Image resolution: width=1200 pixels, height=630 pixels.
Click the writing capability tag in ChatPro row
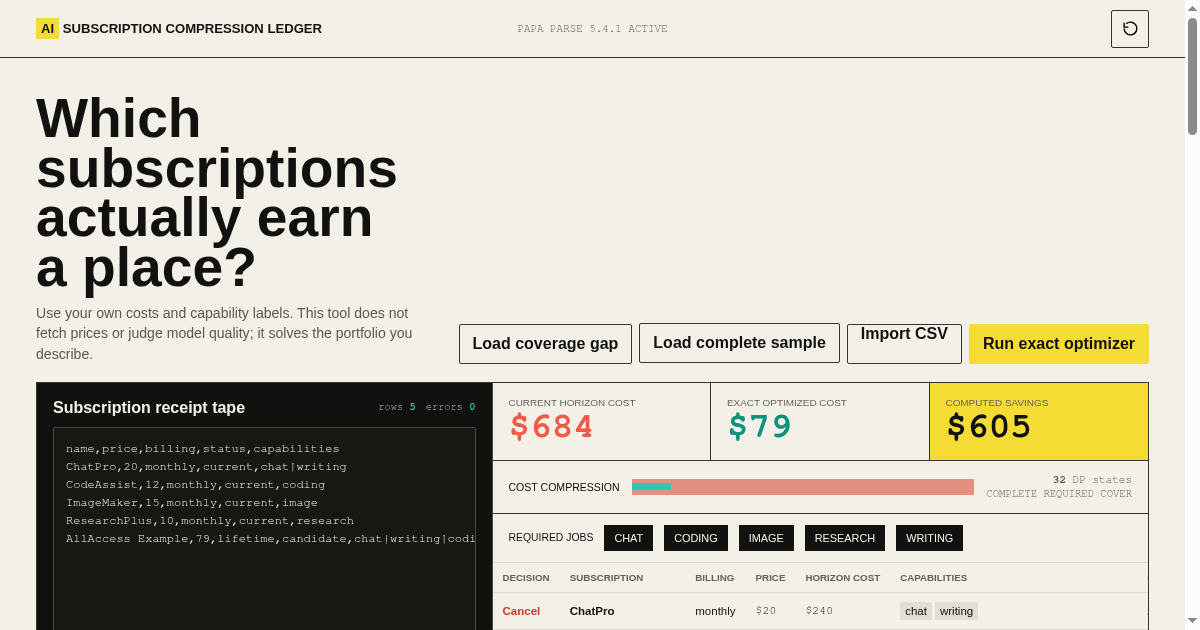[x=956, y=611]
